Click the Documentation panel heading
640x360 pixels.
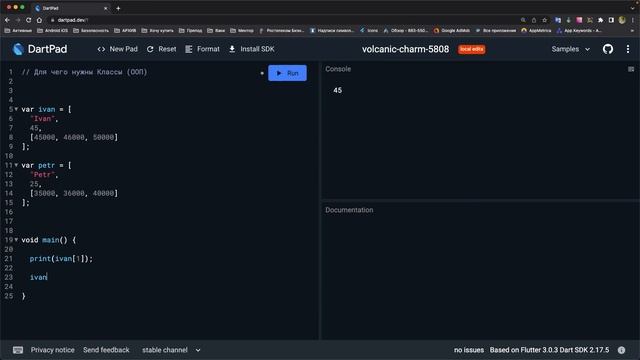click(x=349, y=210)
